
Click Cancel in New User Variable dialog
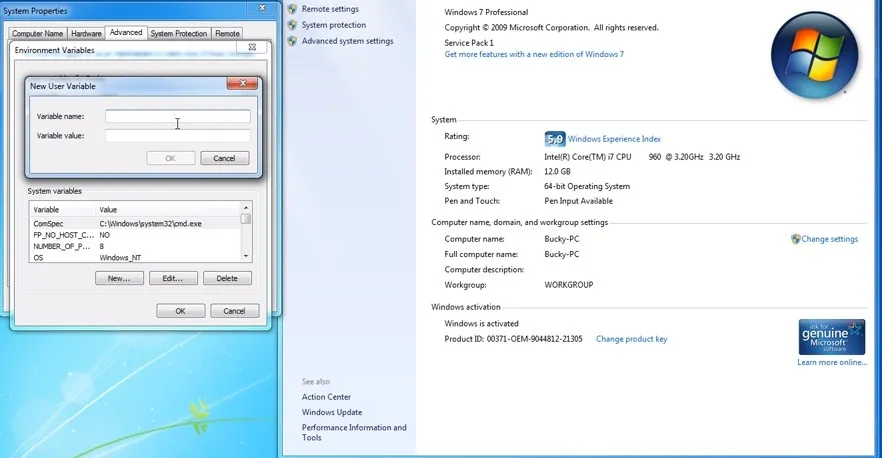[224, 159]
